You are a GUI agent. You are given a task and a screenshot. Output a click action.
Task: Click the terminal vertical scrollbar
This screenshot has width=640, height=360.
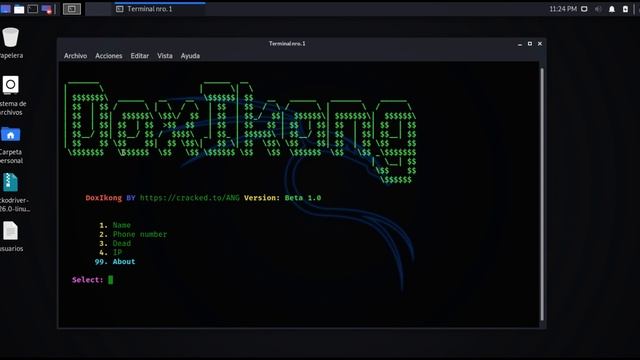click(x=542, y=194)
